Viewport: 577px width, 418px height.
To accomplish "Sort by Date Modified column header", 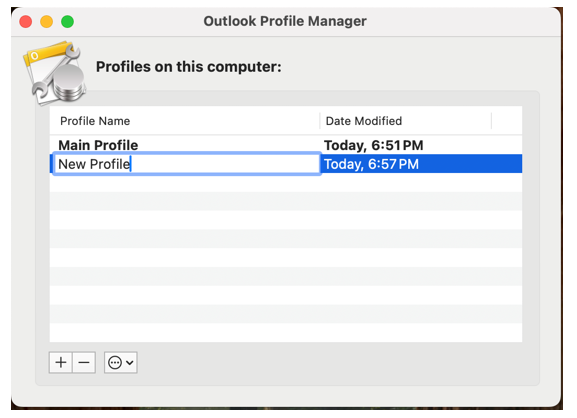I will [x=406, y=121].
